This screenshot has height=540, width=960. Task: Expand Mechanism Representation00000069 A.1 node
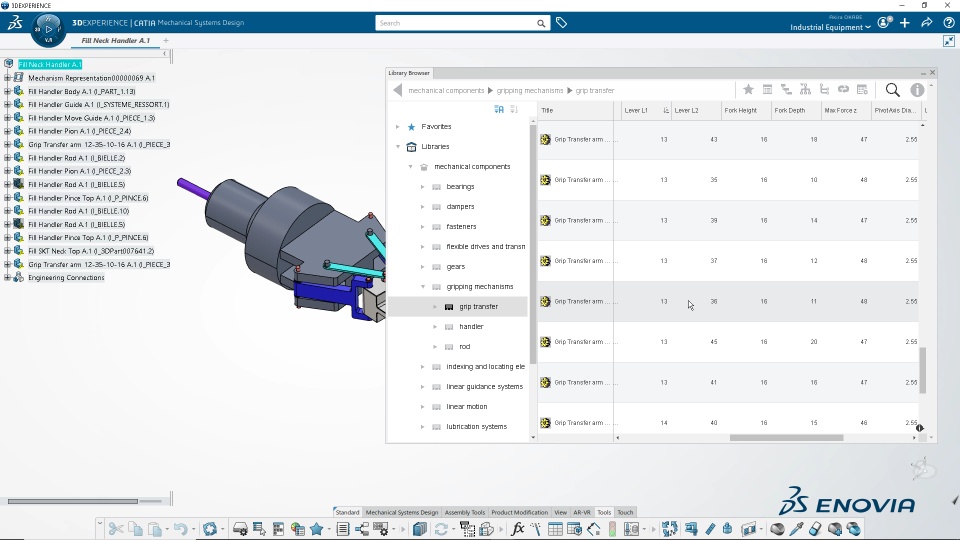[7, 78]
